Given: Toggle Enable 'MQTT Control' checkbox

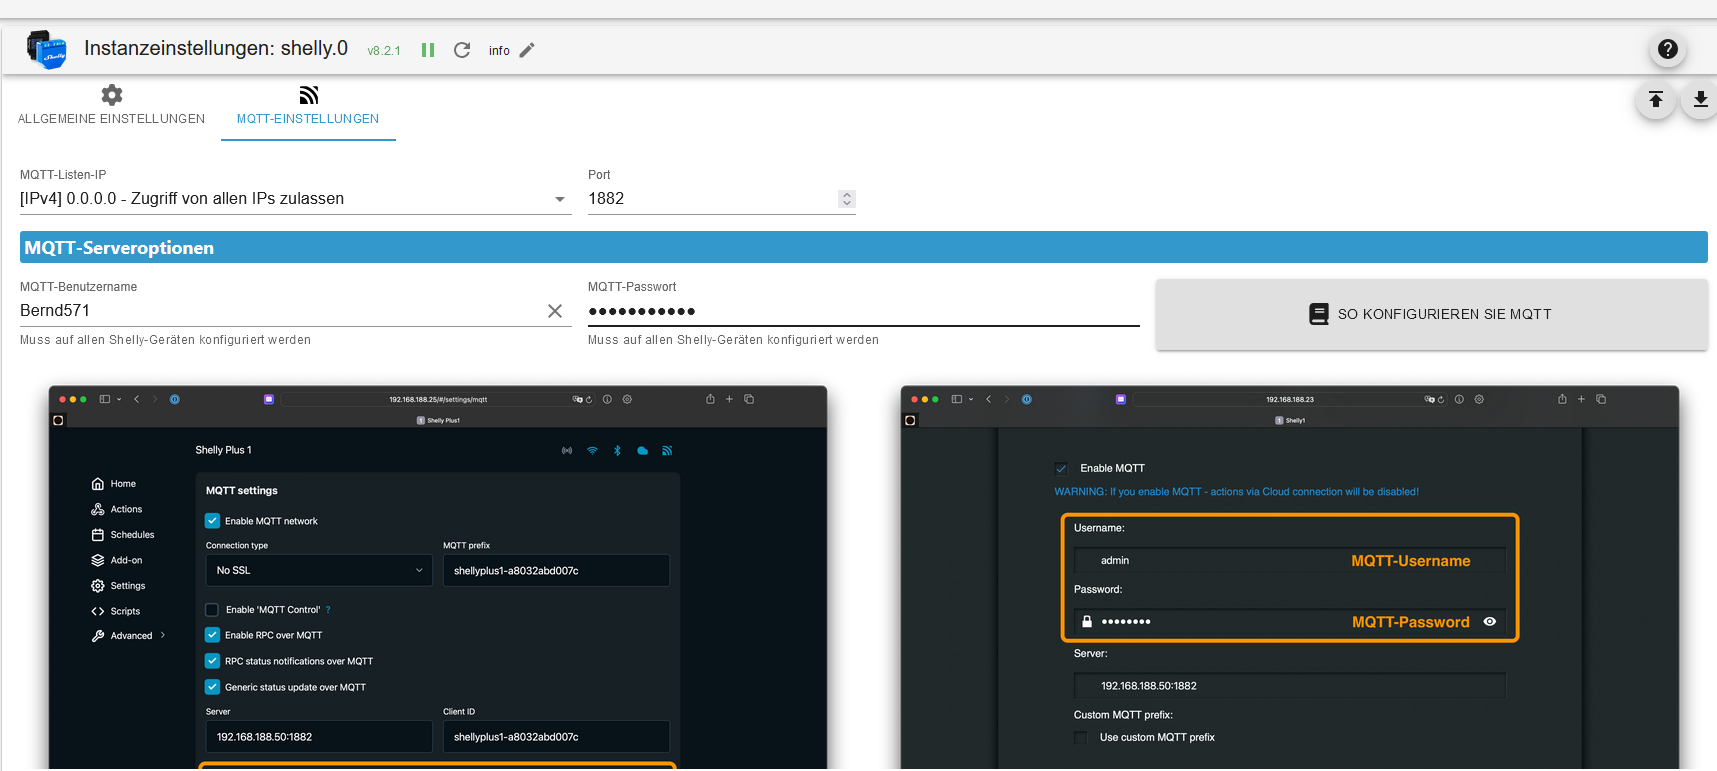Looking at the screenshot, I should click(212, 610).
